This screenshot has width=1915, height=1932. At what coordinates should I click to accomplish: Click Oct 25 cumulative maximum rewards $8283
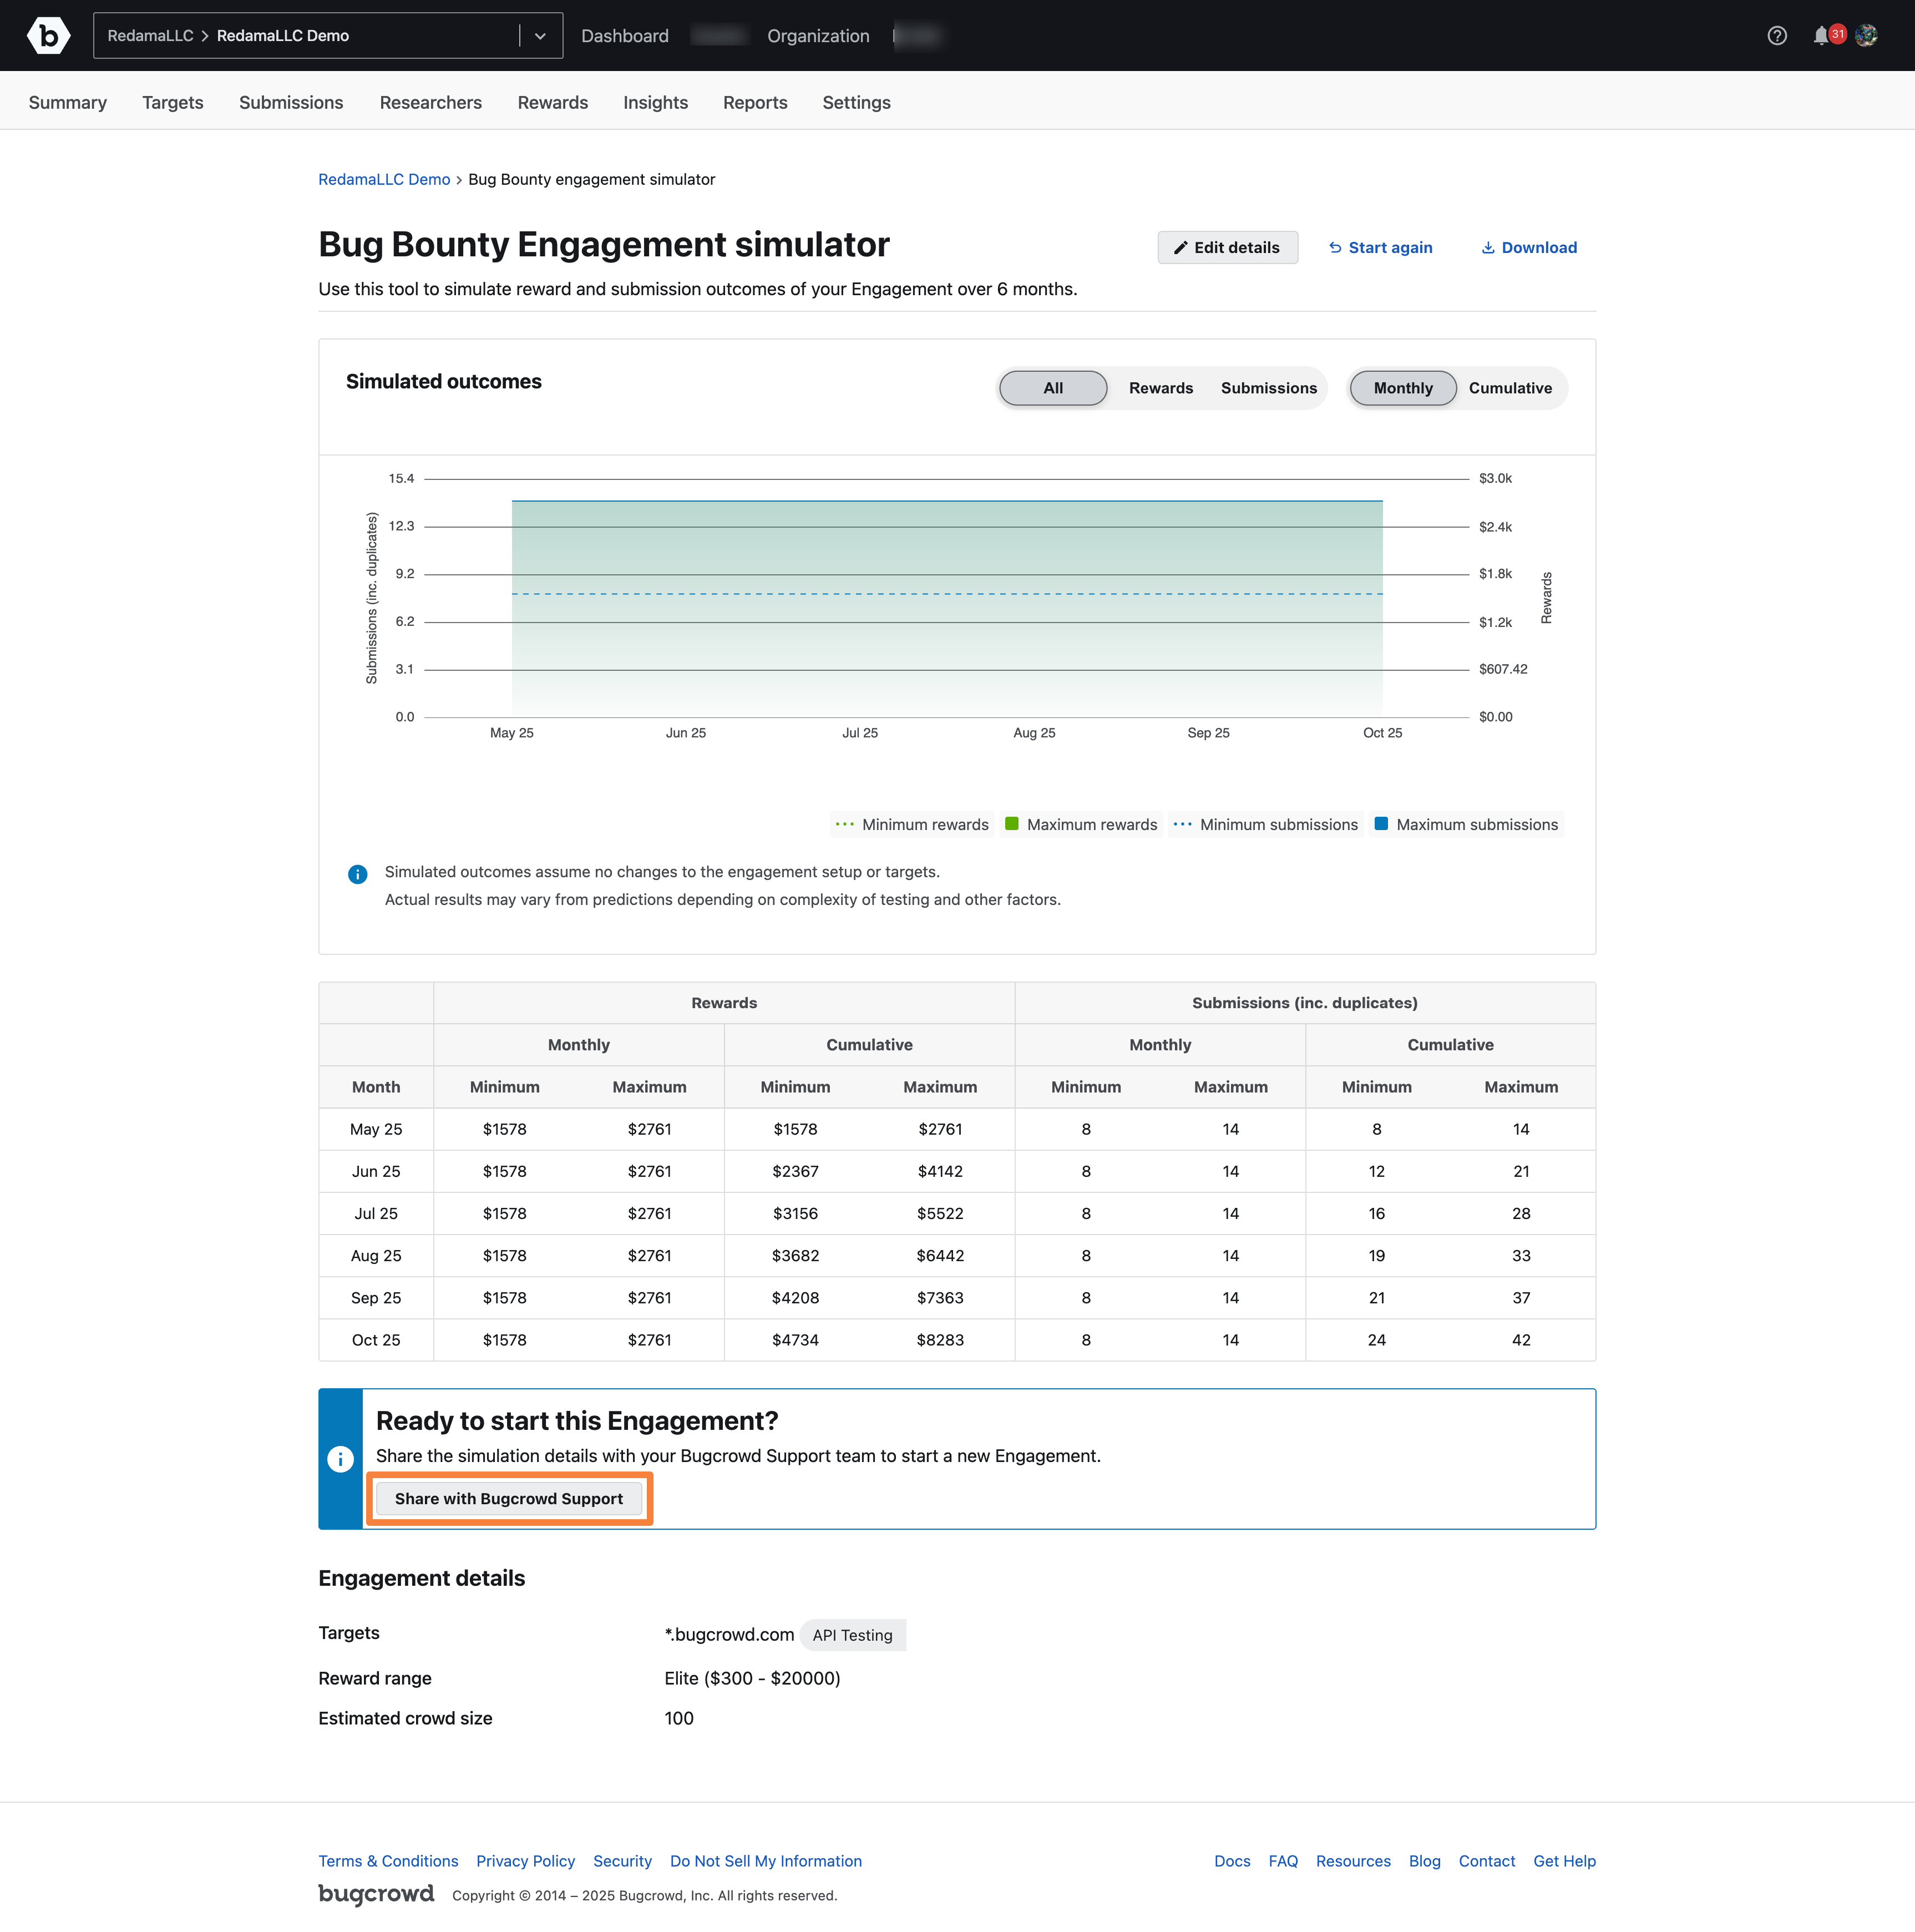(x=940, y=1341)
